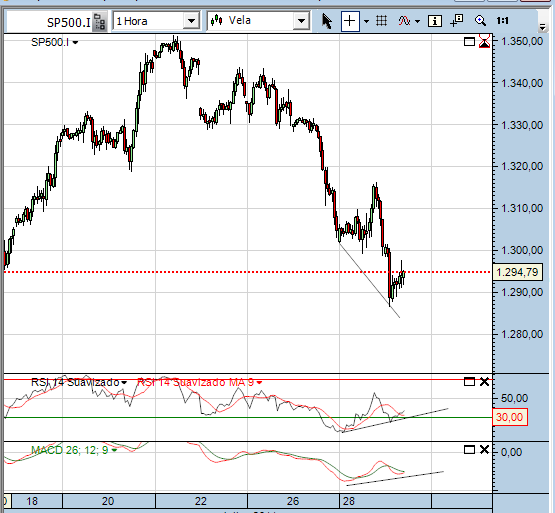Expand the indicators dropdown arrow
This screenshot has width=555, height=513.
417,22
